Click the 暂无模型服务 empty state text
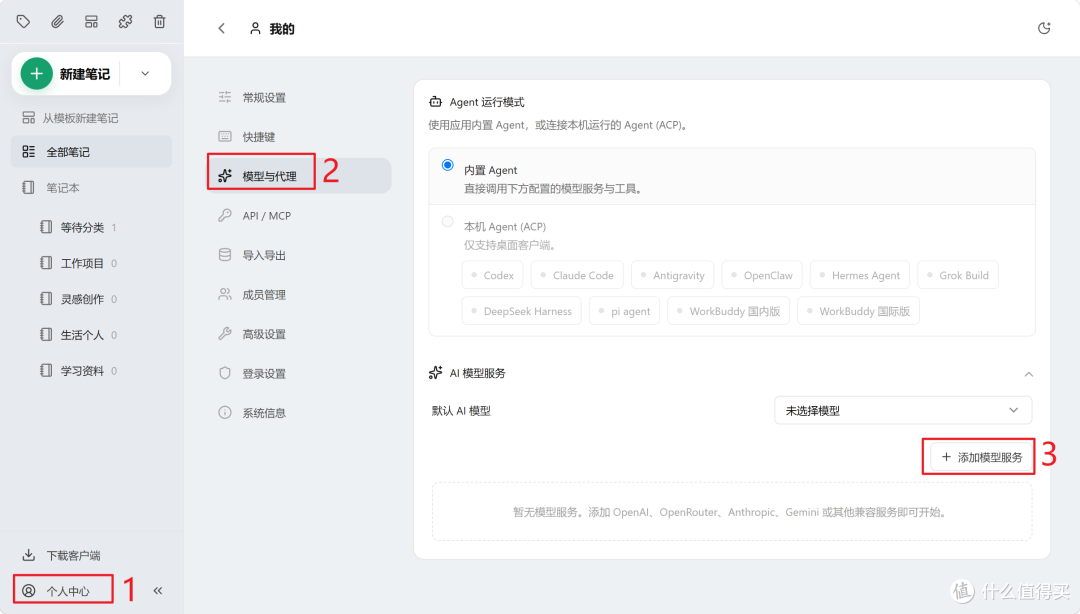Viewport: 1080px width, 614px height. point(731,512)
